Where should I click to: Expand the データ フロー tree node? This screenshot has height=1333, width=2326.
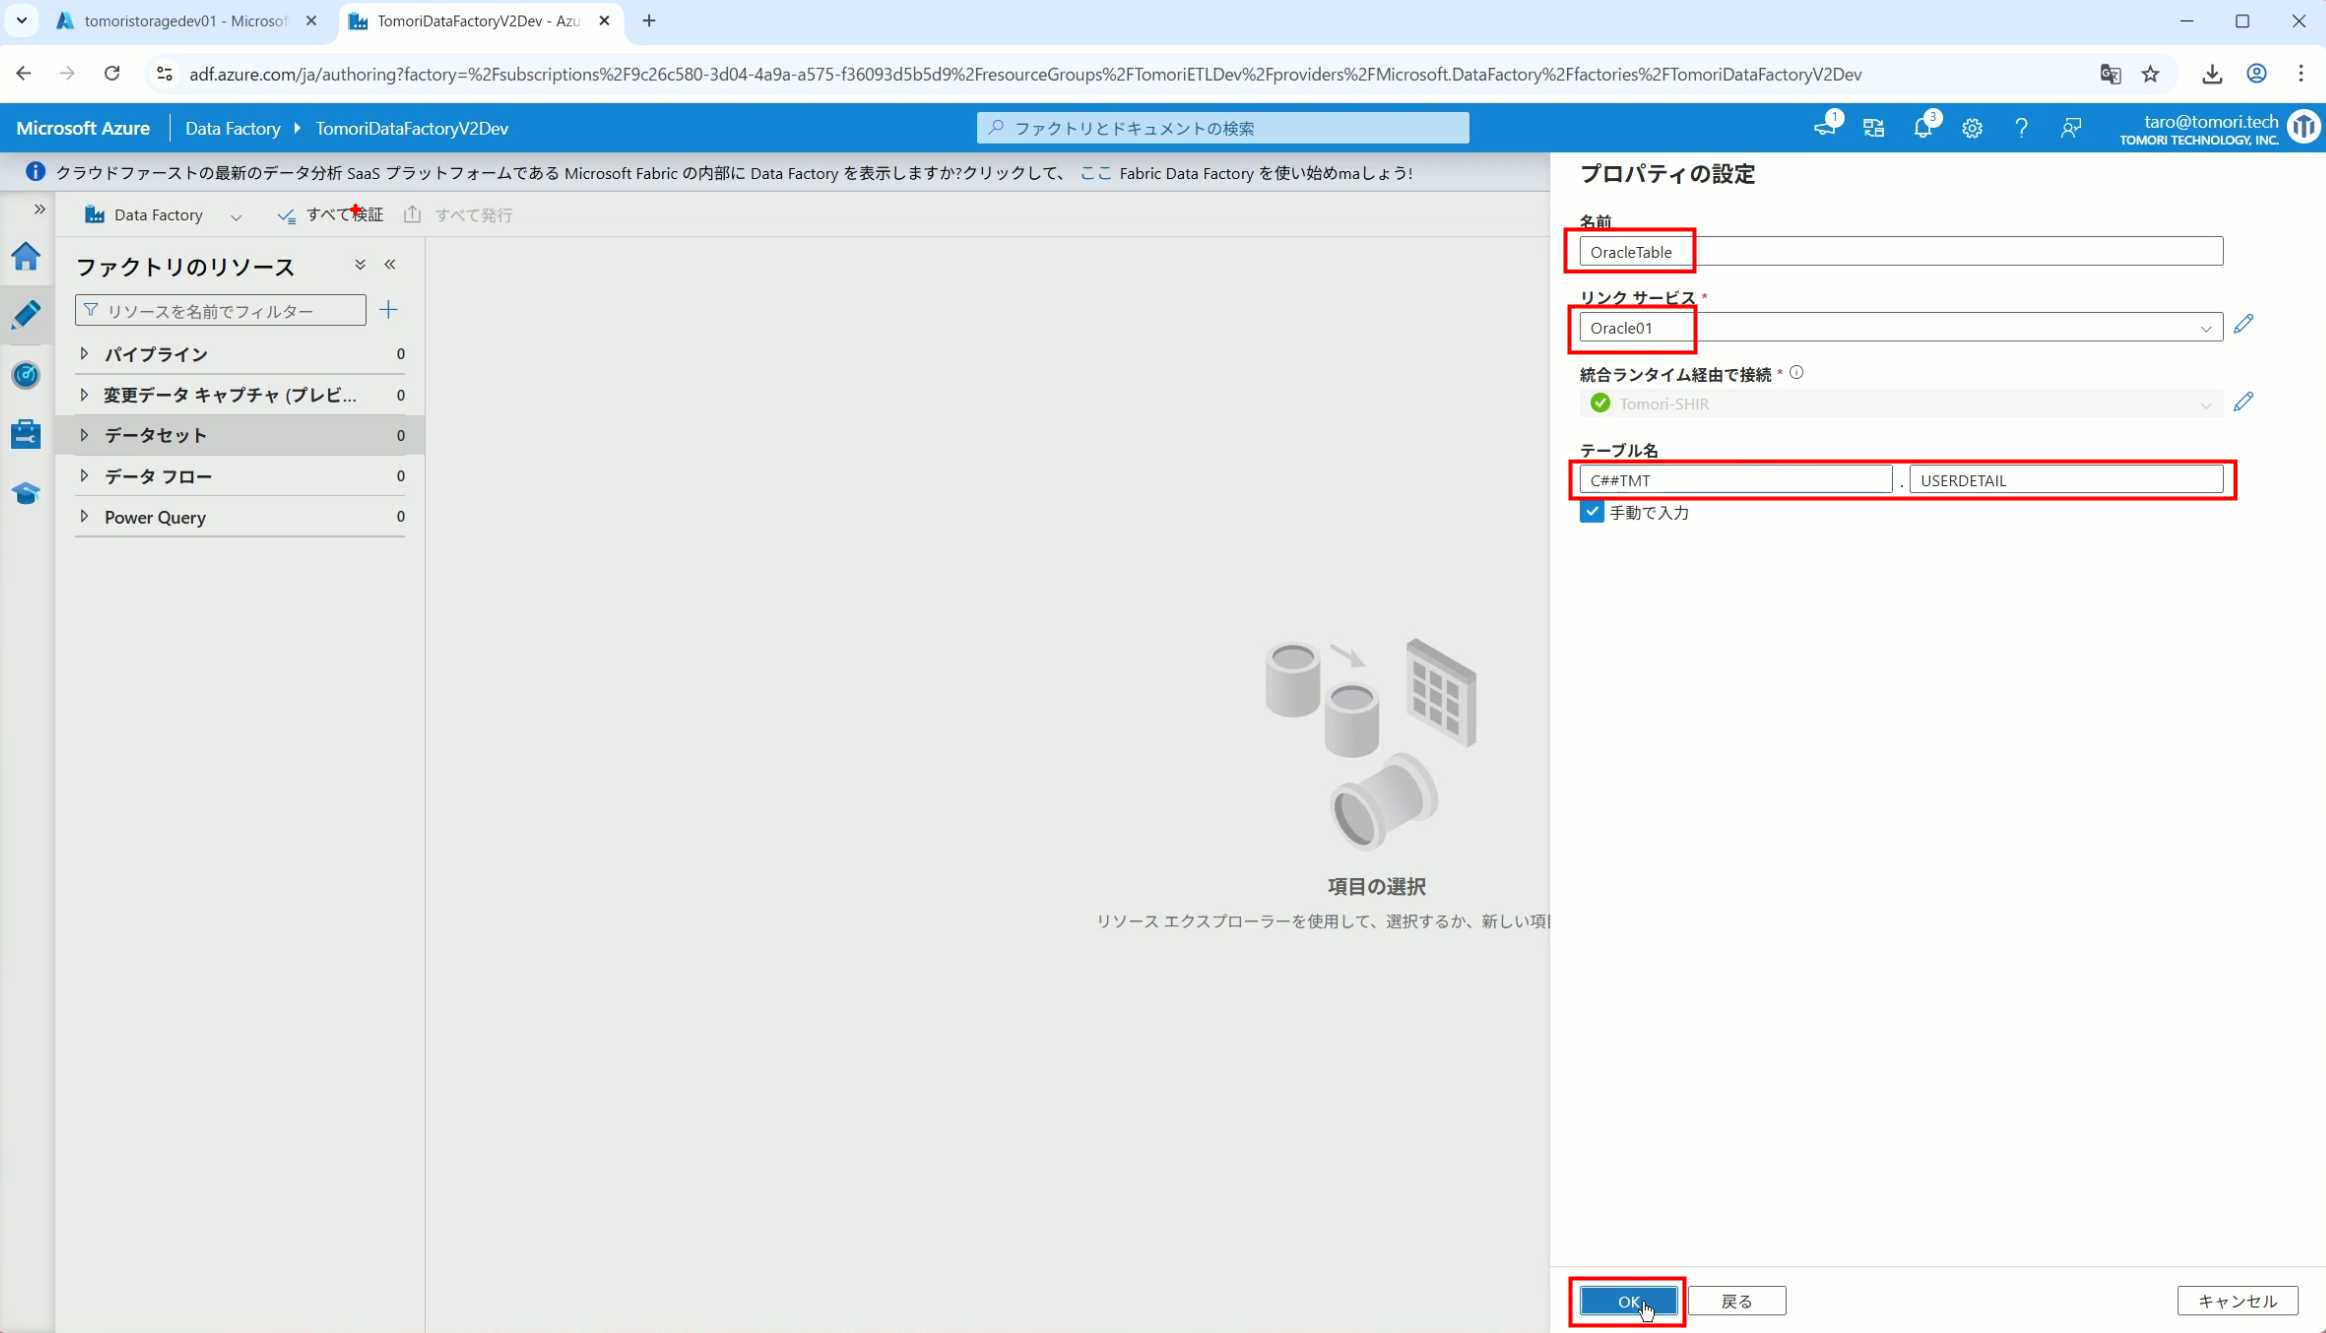[x=84, y=476]
